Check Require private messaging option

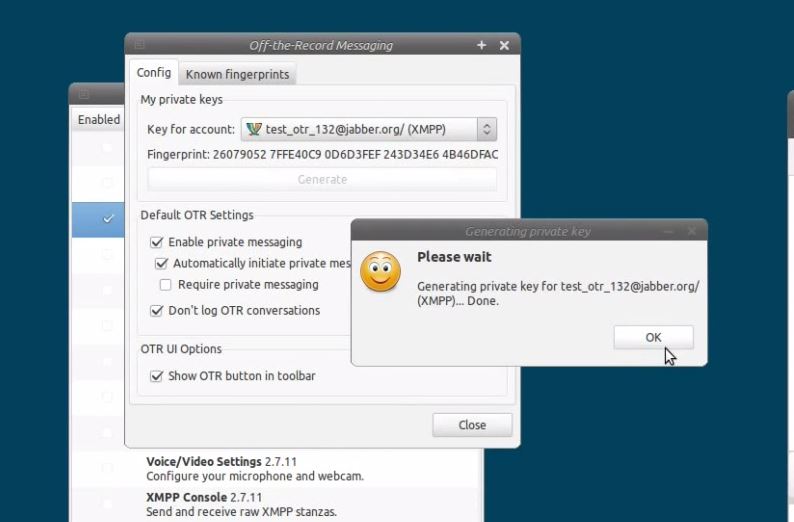pos(166,285)
